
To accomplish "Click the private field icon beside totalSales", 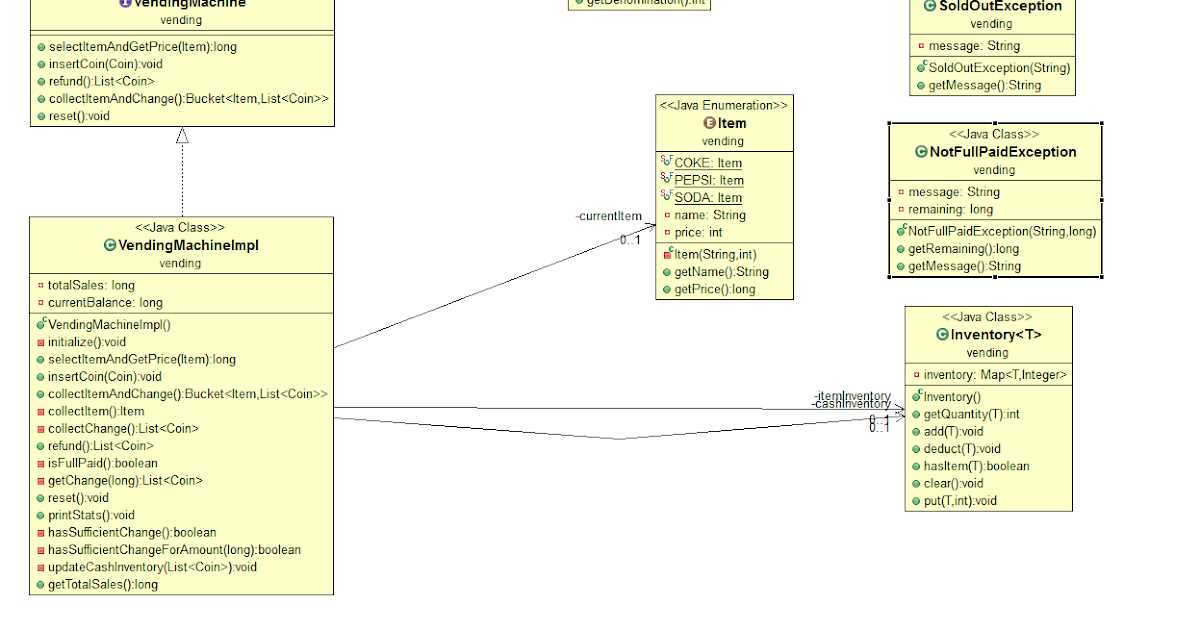I will 41,285.
